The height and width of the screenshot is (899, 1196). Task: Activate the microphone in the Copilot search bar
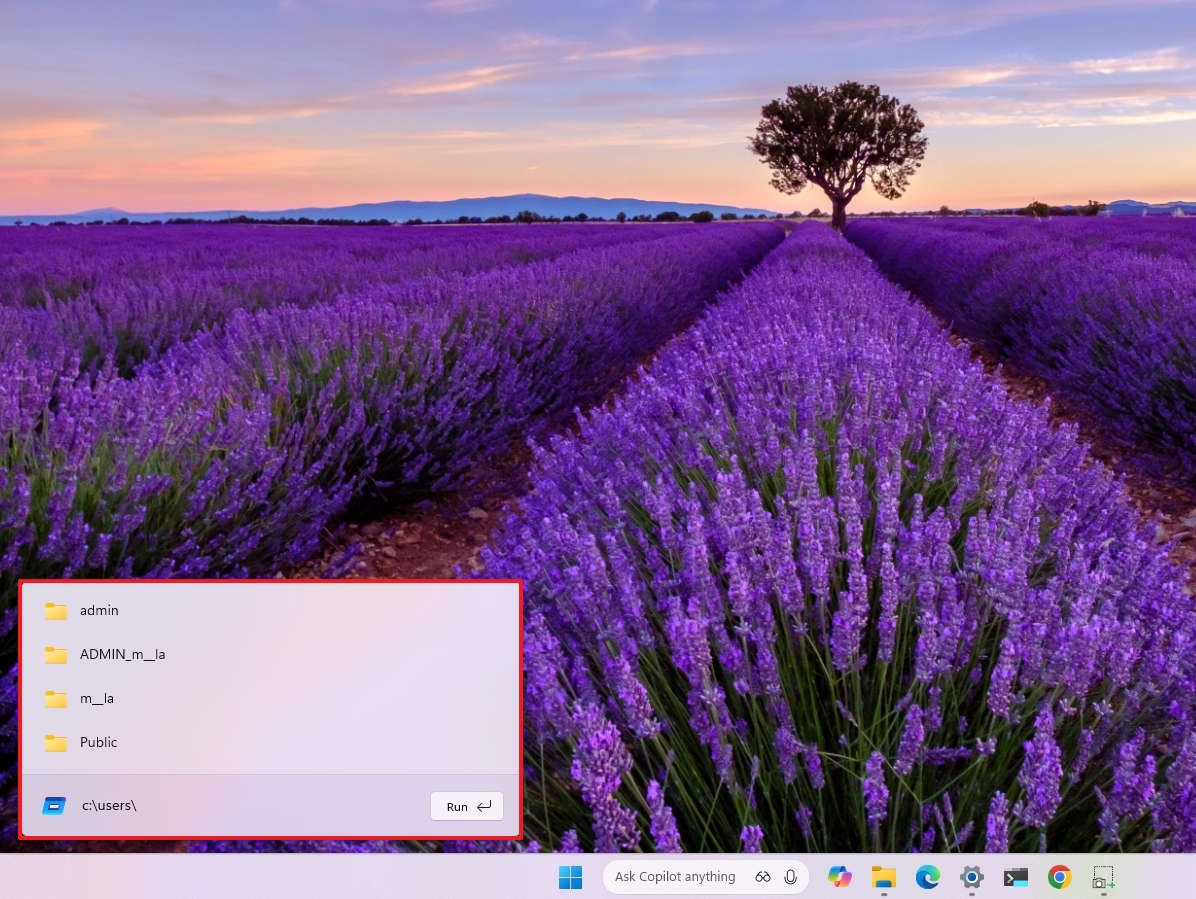(790, 876)
